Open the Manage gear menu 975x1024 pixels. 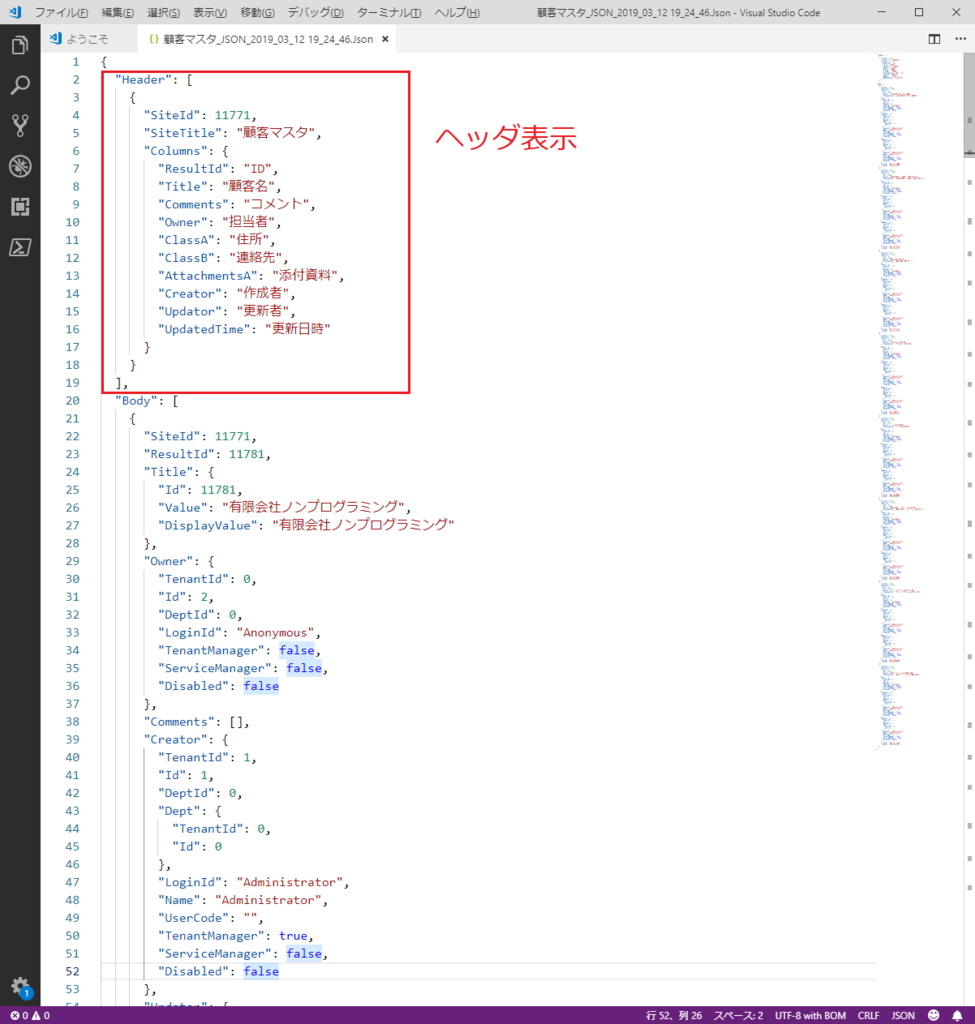tap(20, 987)
